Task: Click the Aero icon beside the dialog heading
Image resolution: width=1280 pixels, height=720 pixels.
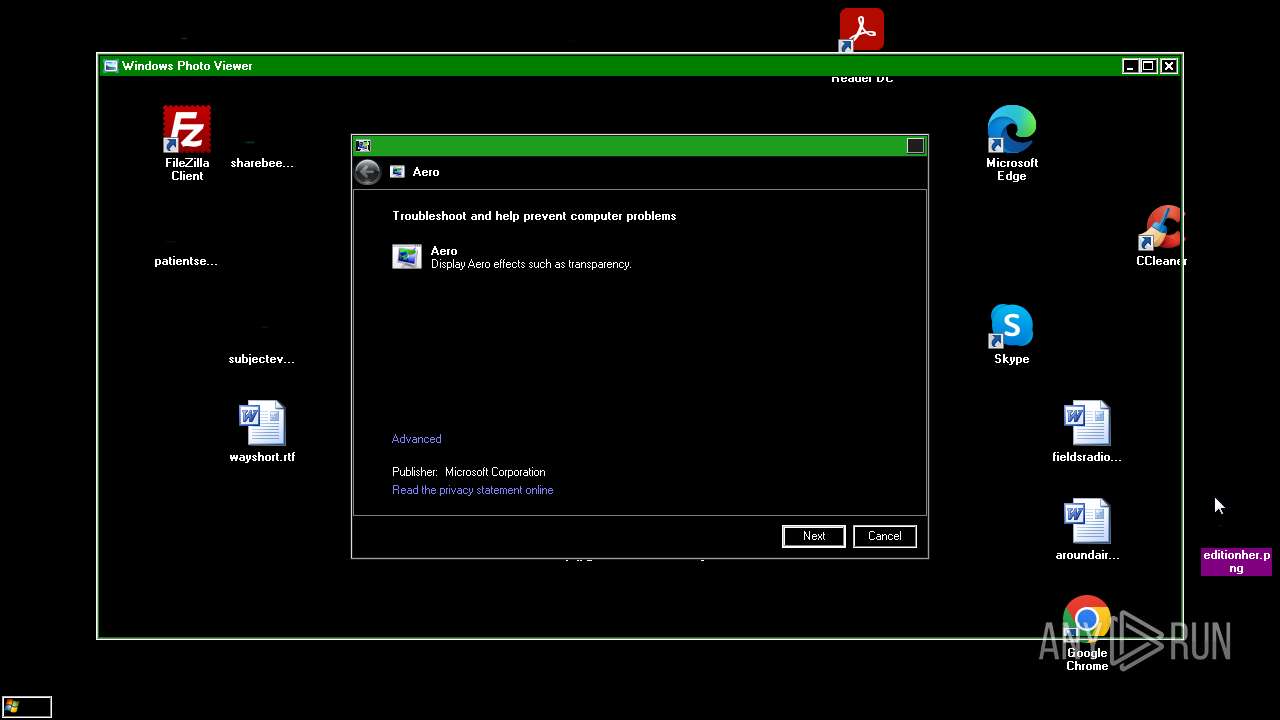Action: coord(397,172)
